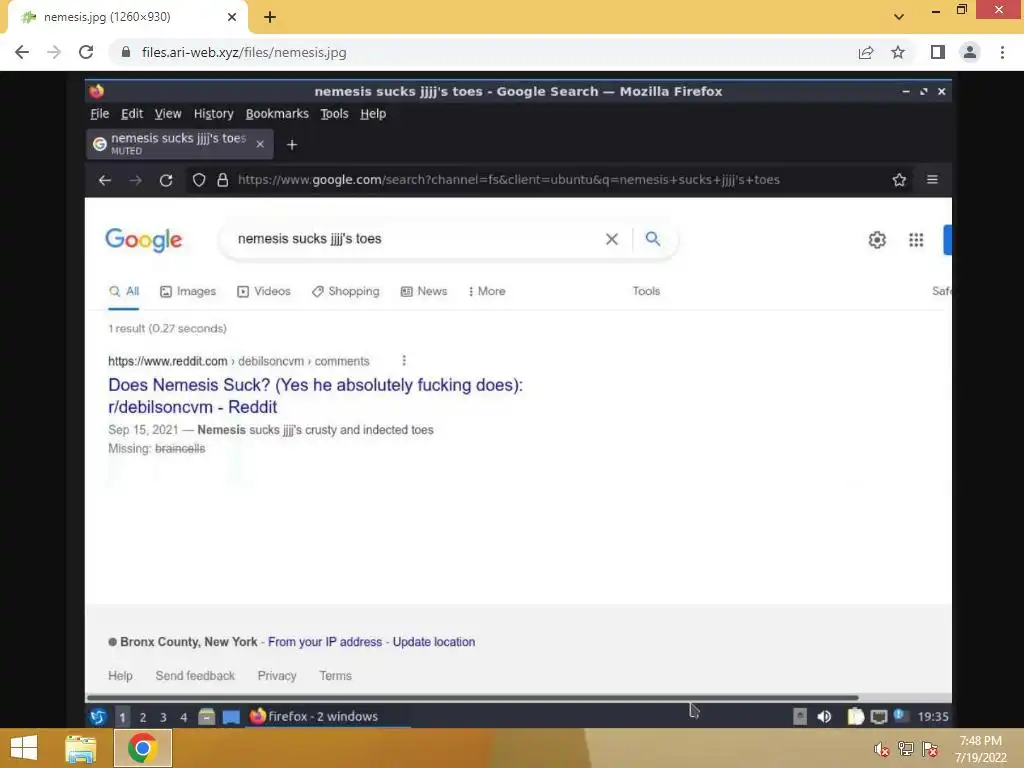Go back in the Chrome browser
The width and height of the screenshot is (1024, 768).
(x=22, y=52)
